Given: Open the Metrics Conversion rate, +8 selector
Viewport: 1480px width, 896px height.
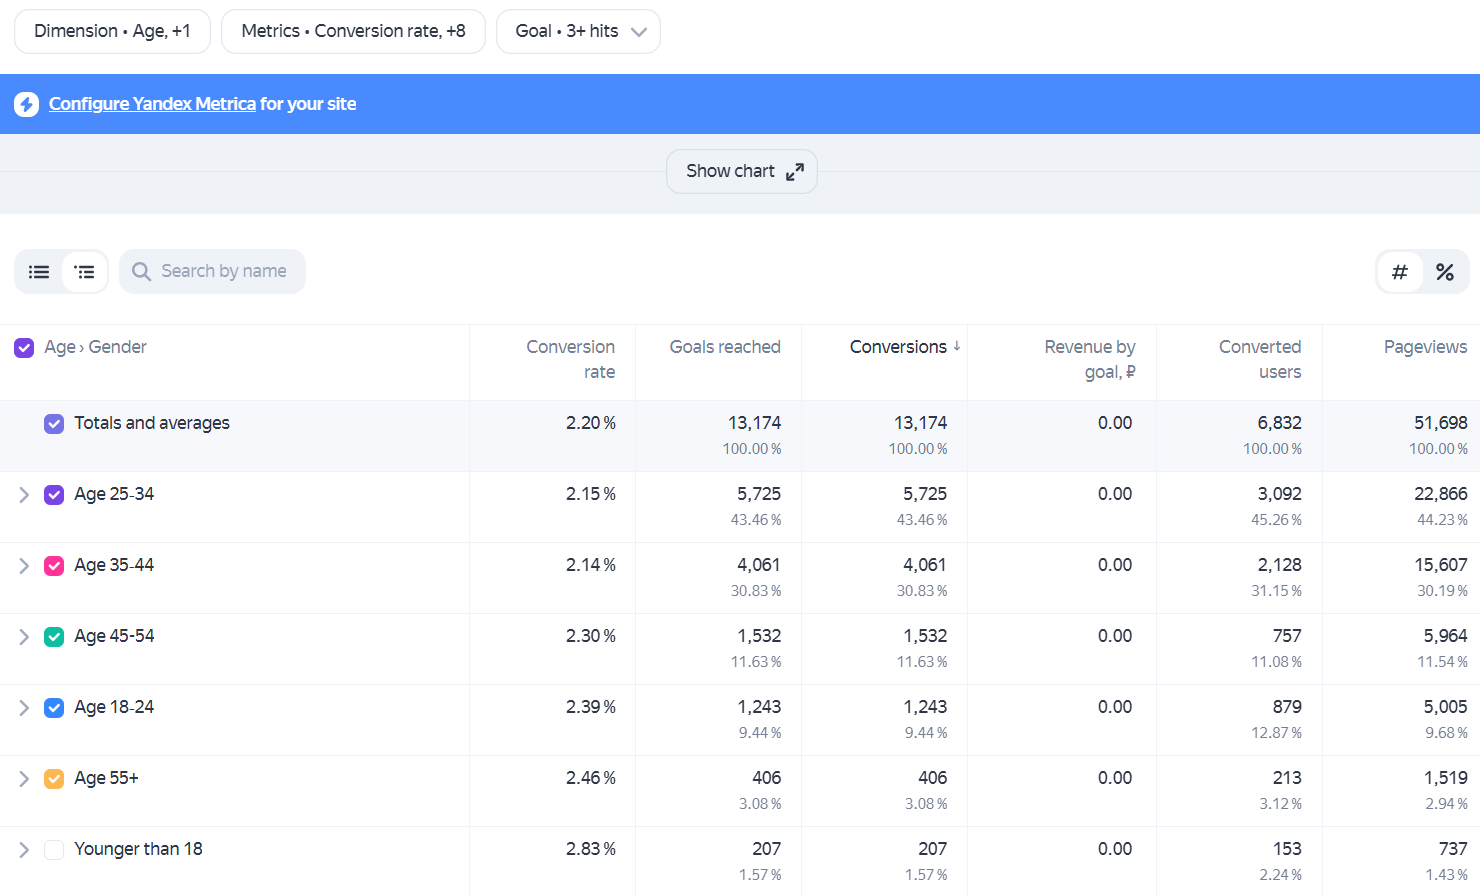Looking at the screenshot, I should click(x=353, y=31).
